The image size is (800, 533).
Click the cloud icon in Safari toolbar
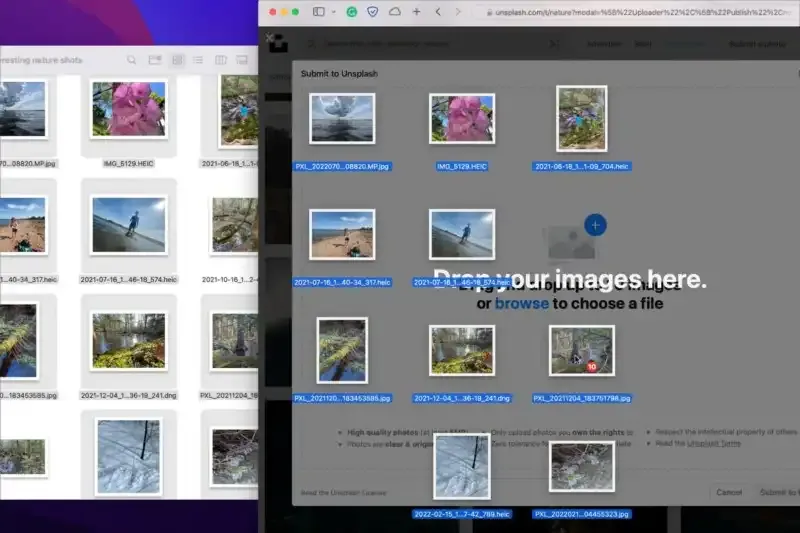point(395,12)
